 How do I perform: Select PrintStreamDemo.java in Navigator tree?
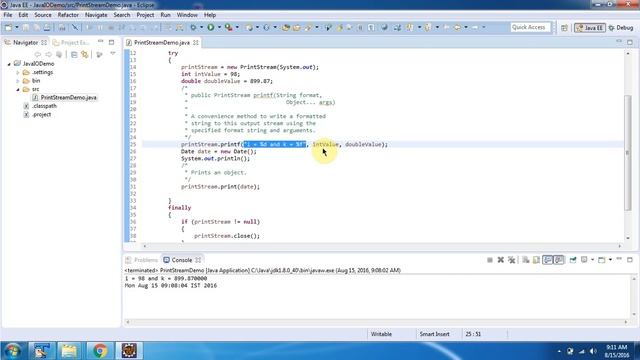tap(69, 98)
